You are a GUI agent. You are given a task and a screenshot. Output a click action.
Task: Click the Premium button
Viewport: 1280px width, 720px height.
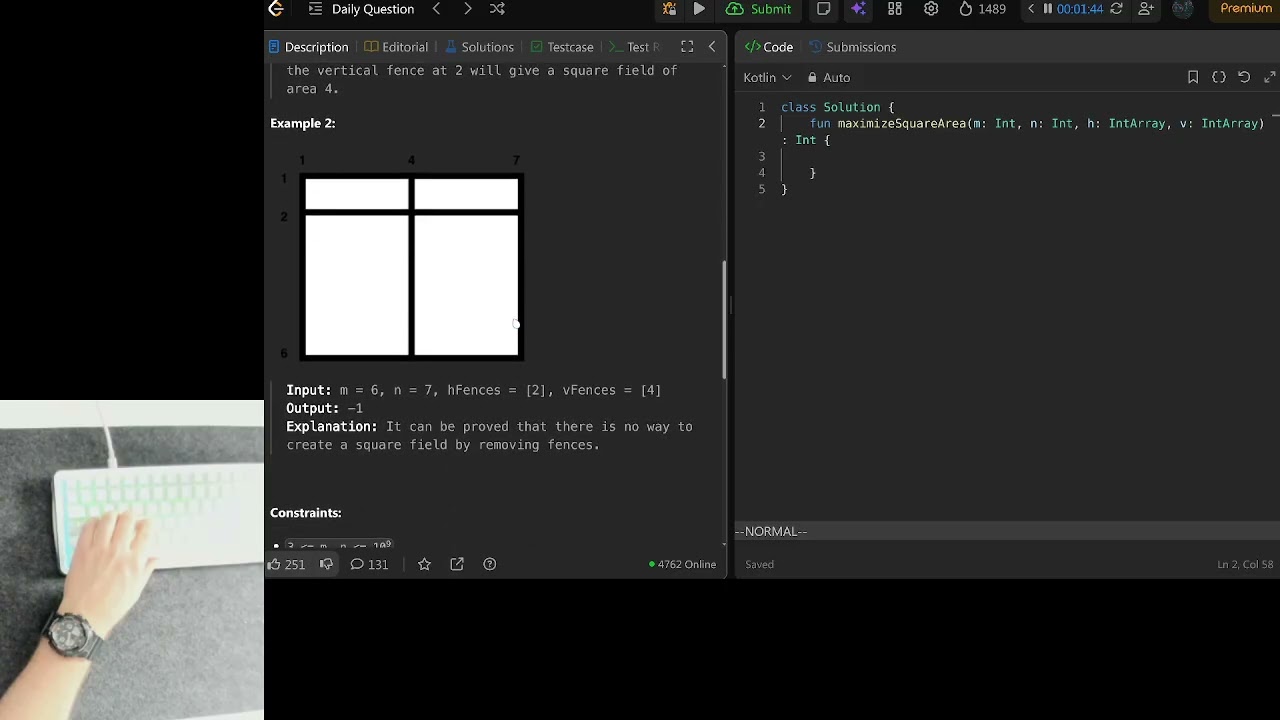click(x=1246, y=9)
